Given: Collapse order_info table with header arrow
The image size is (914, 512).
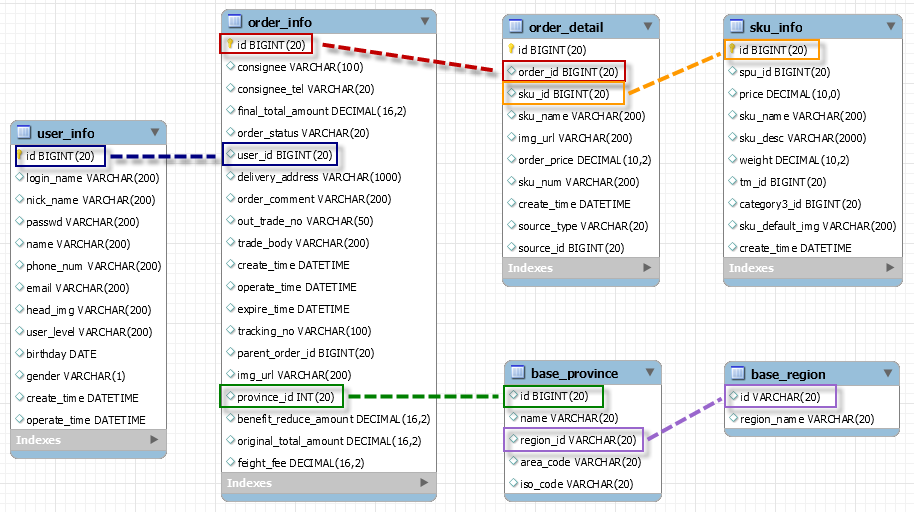Looking at the screenshot, I should coord(424,21).
